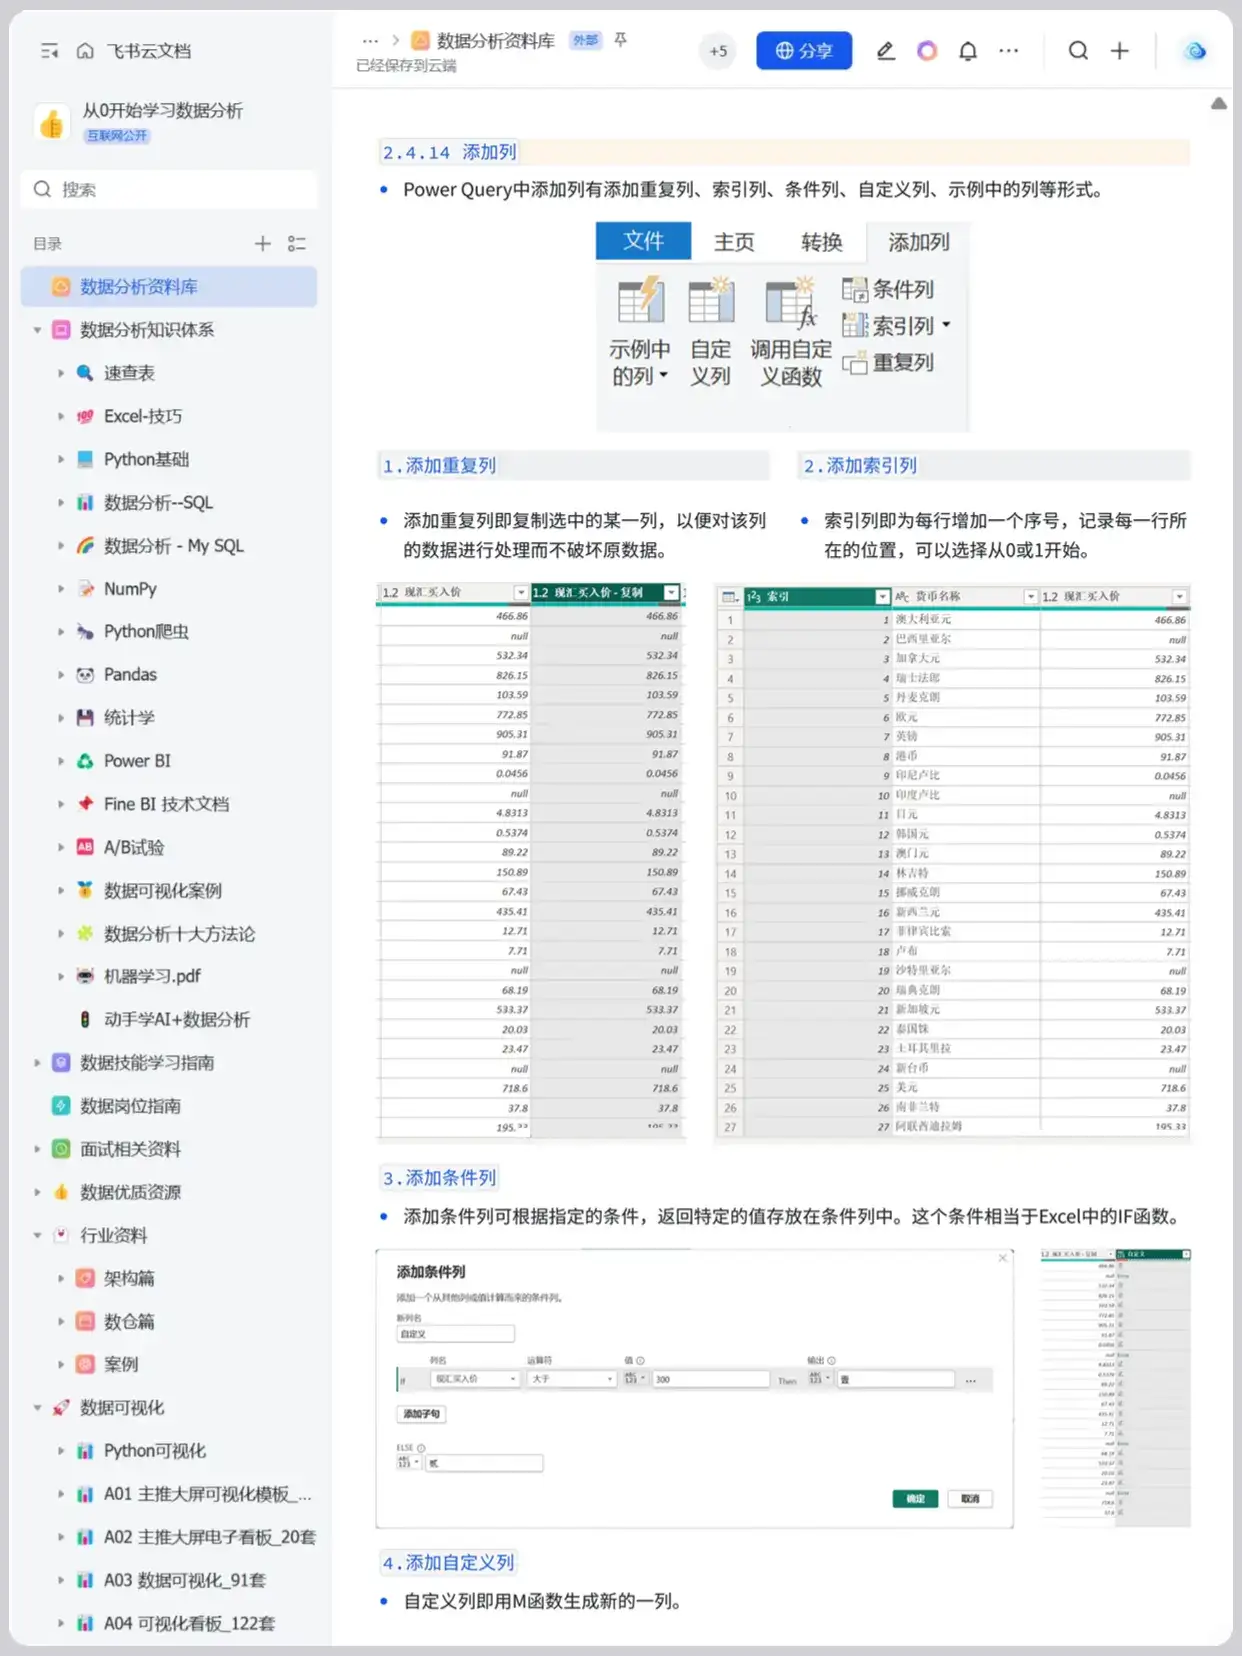Toggle the 目录 list-collapse icon
This screenshot has height=1656, width=1242.
pos(297,243)
